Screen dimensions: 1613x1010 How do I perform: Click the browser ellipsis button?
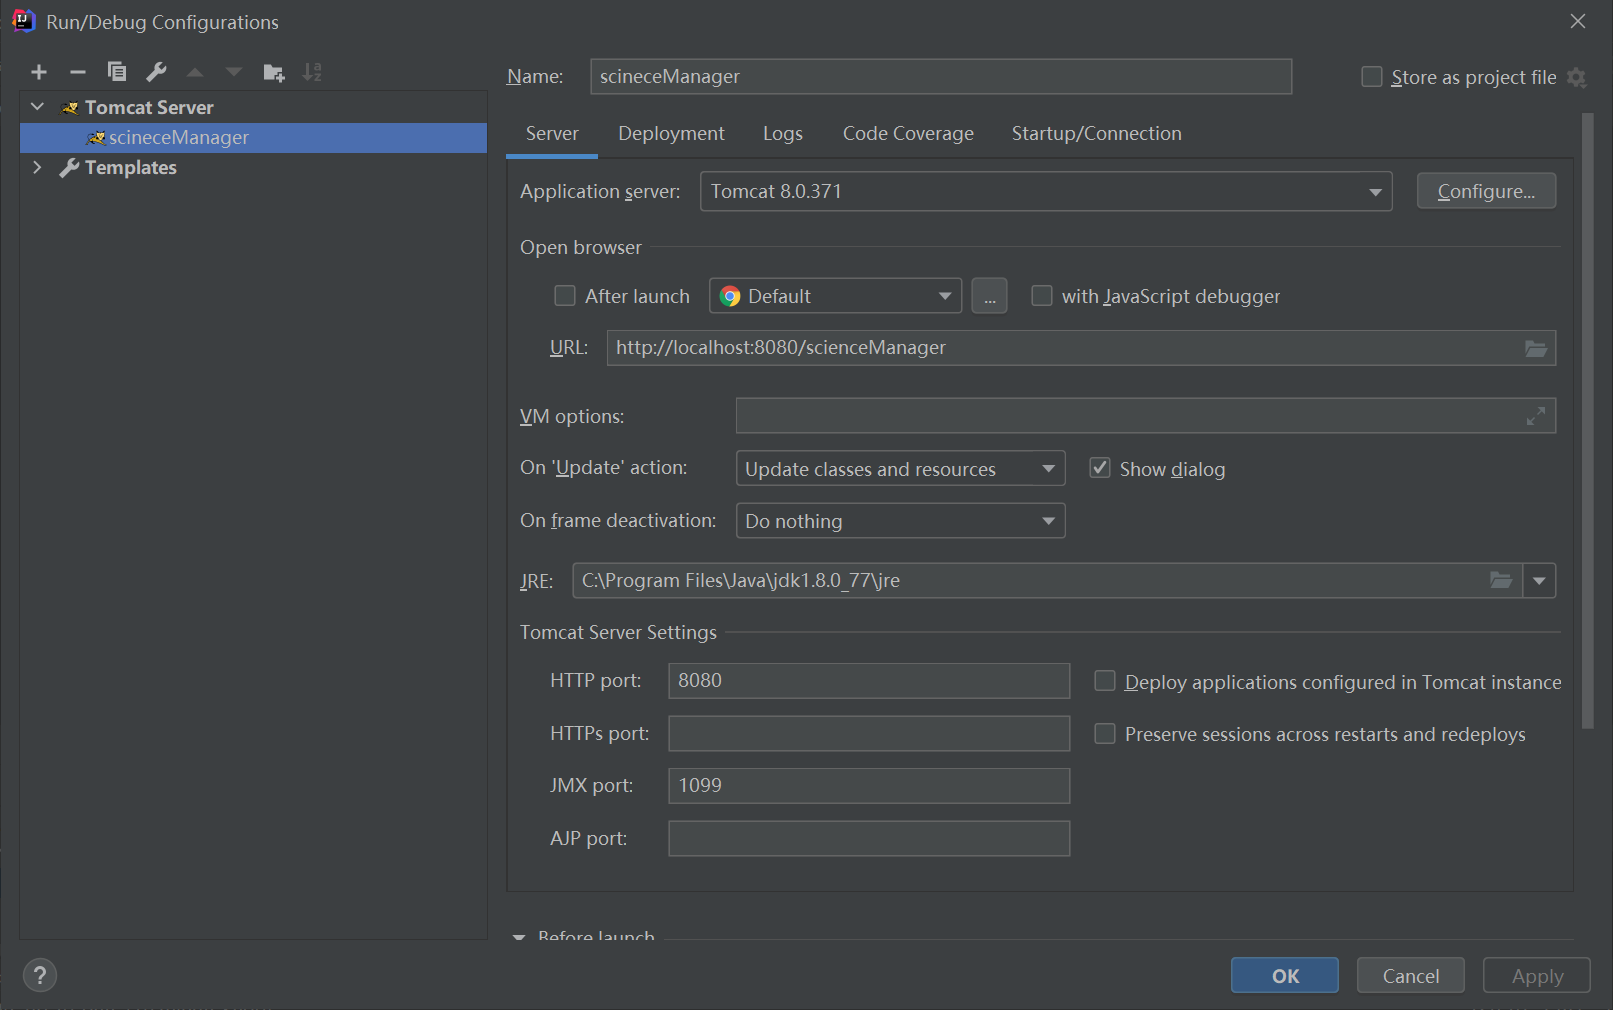989,296
